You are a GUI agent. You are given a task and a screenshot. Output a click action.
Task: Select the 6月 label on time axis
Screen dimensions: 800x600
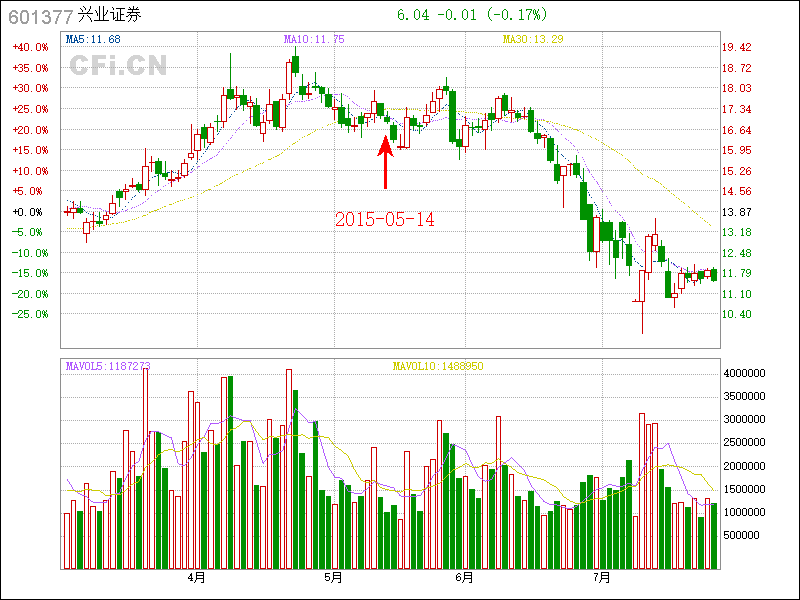(464, 578)
